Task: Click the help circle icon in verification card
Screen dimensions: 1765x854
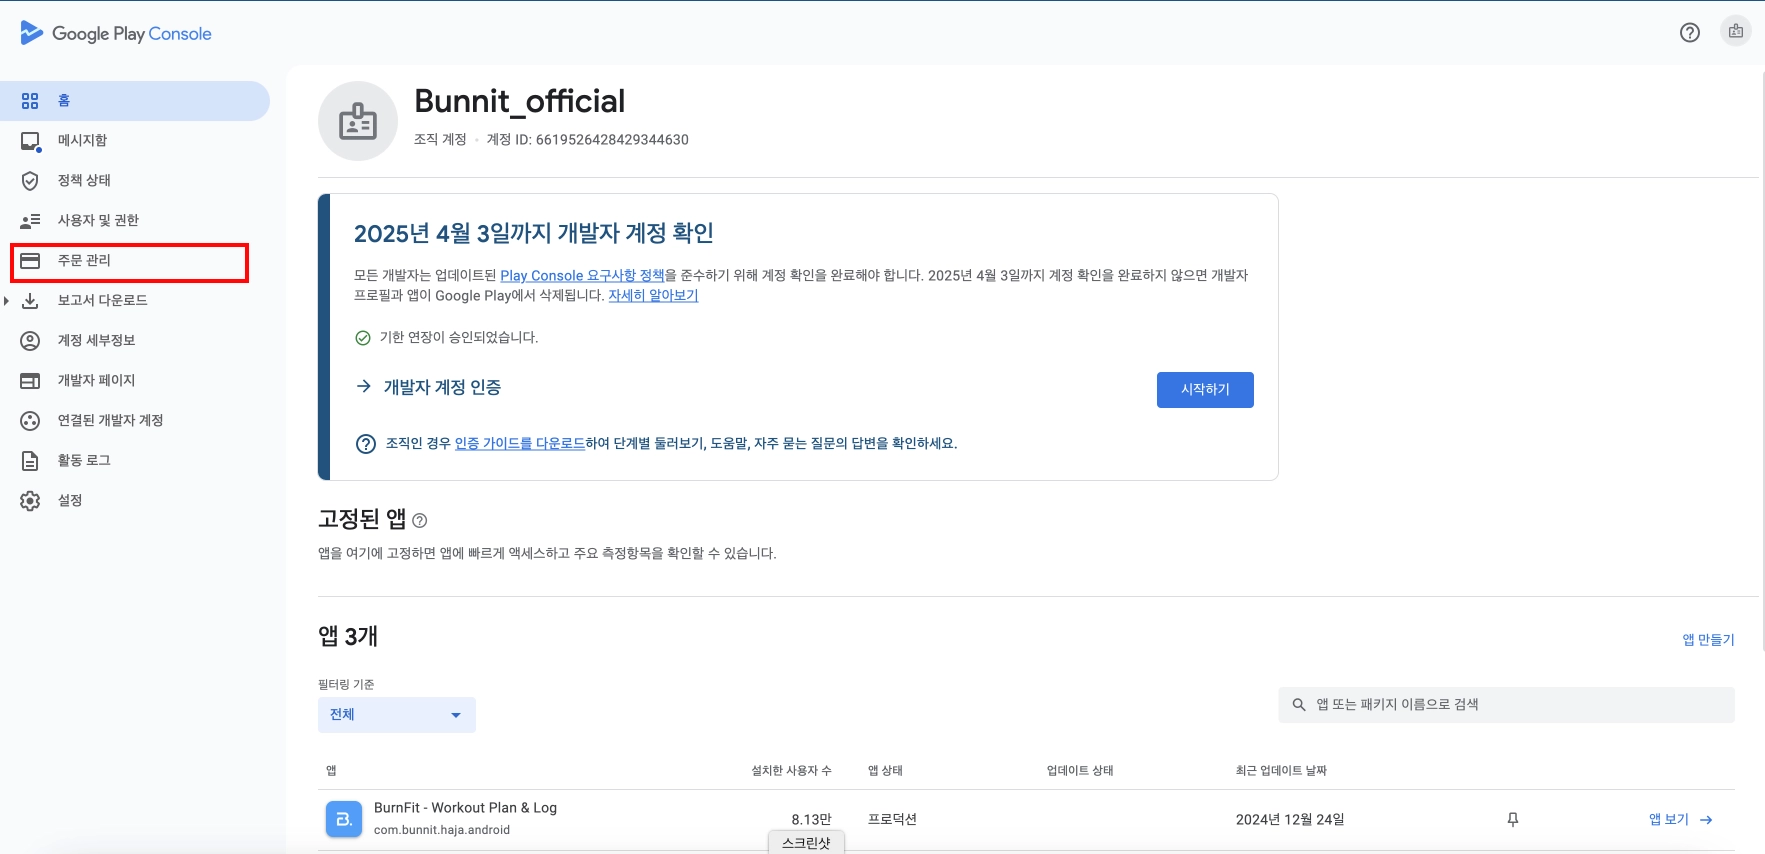Action: coord(366,444)
